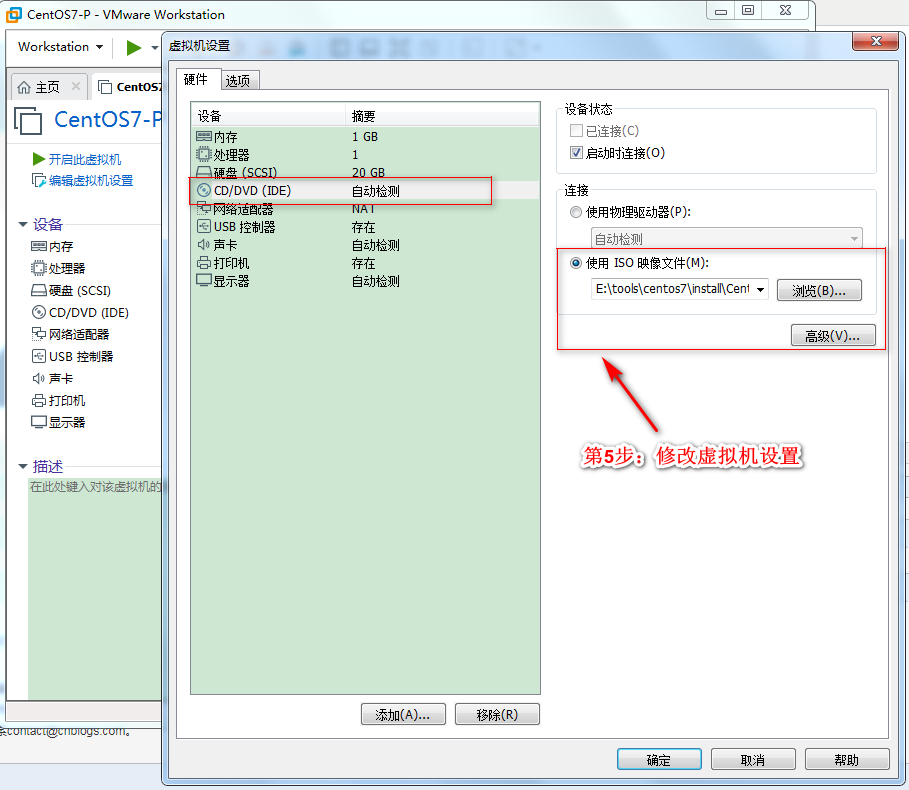Open the ISO image path dropdown arrow
Image resolution: width=909 pixels, height=790 pixels.
(x=760, y=289)
